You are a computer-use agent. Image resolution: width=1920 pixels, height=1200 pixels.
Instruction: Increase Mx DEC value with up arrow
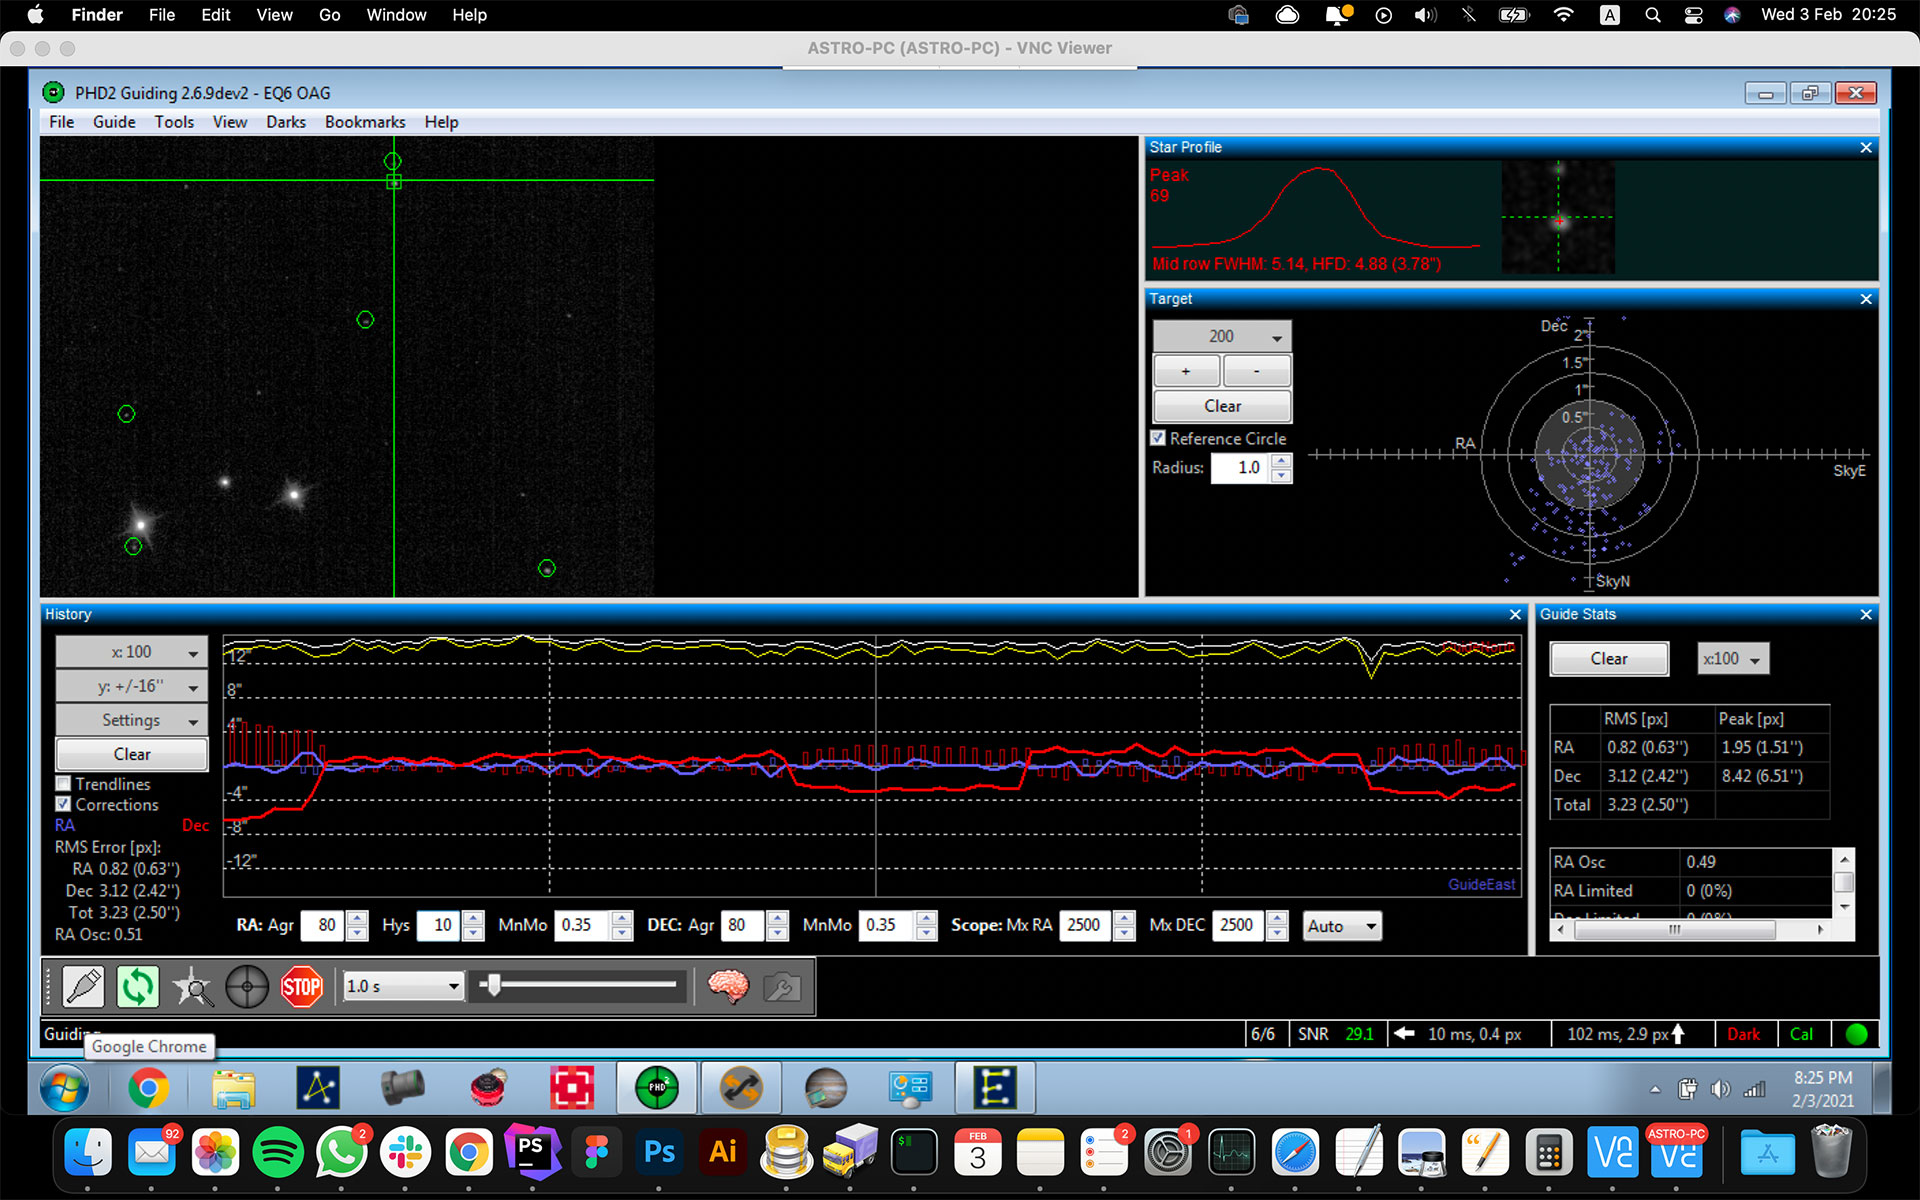point(1277,918)
